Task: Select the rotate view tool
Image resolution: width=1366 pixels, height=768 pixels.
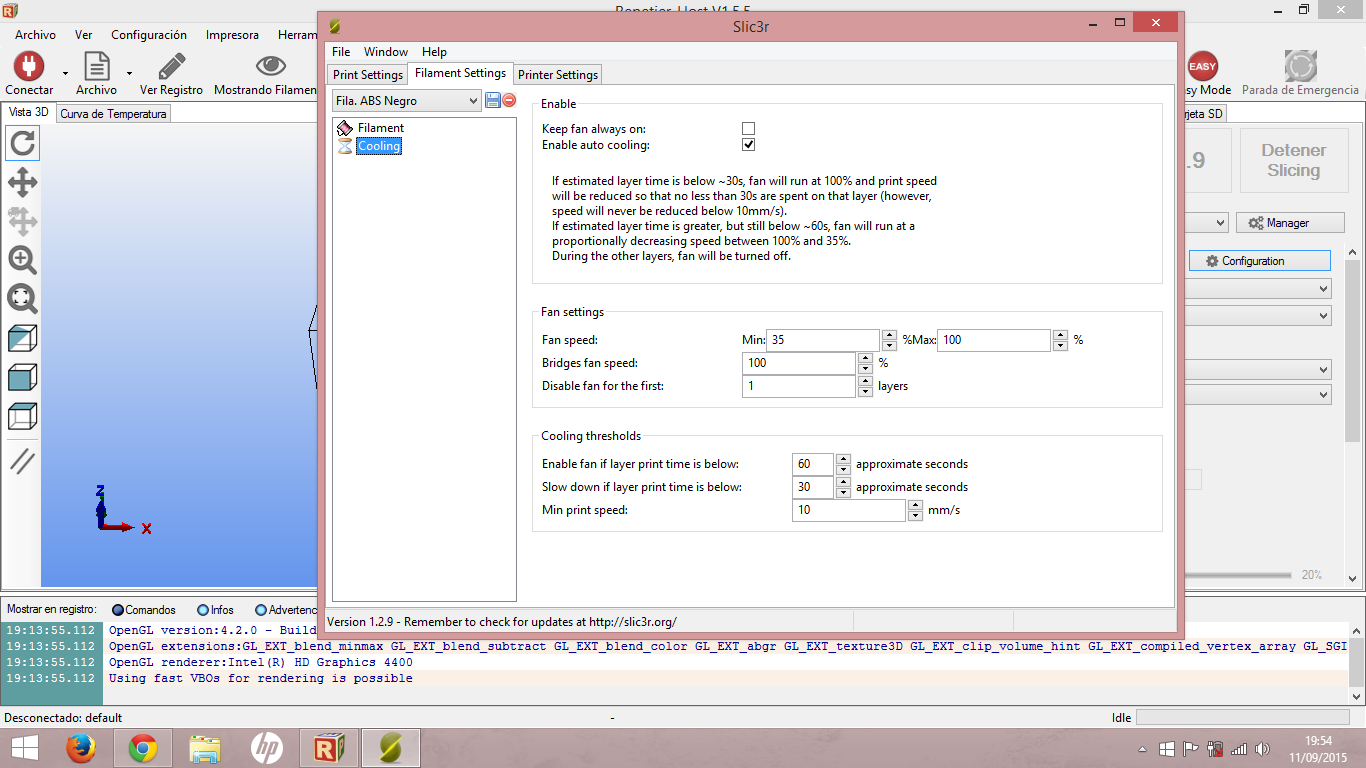Action: point(22,144)
